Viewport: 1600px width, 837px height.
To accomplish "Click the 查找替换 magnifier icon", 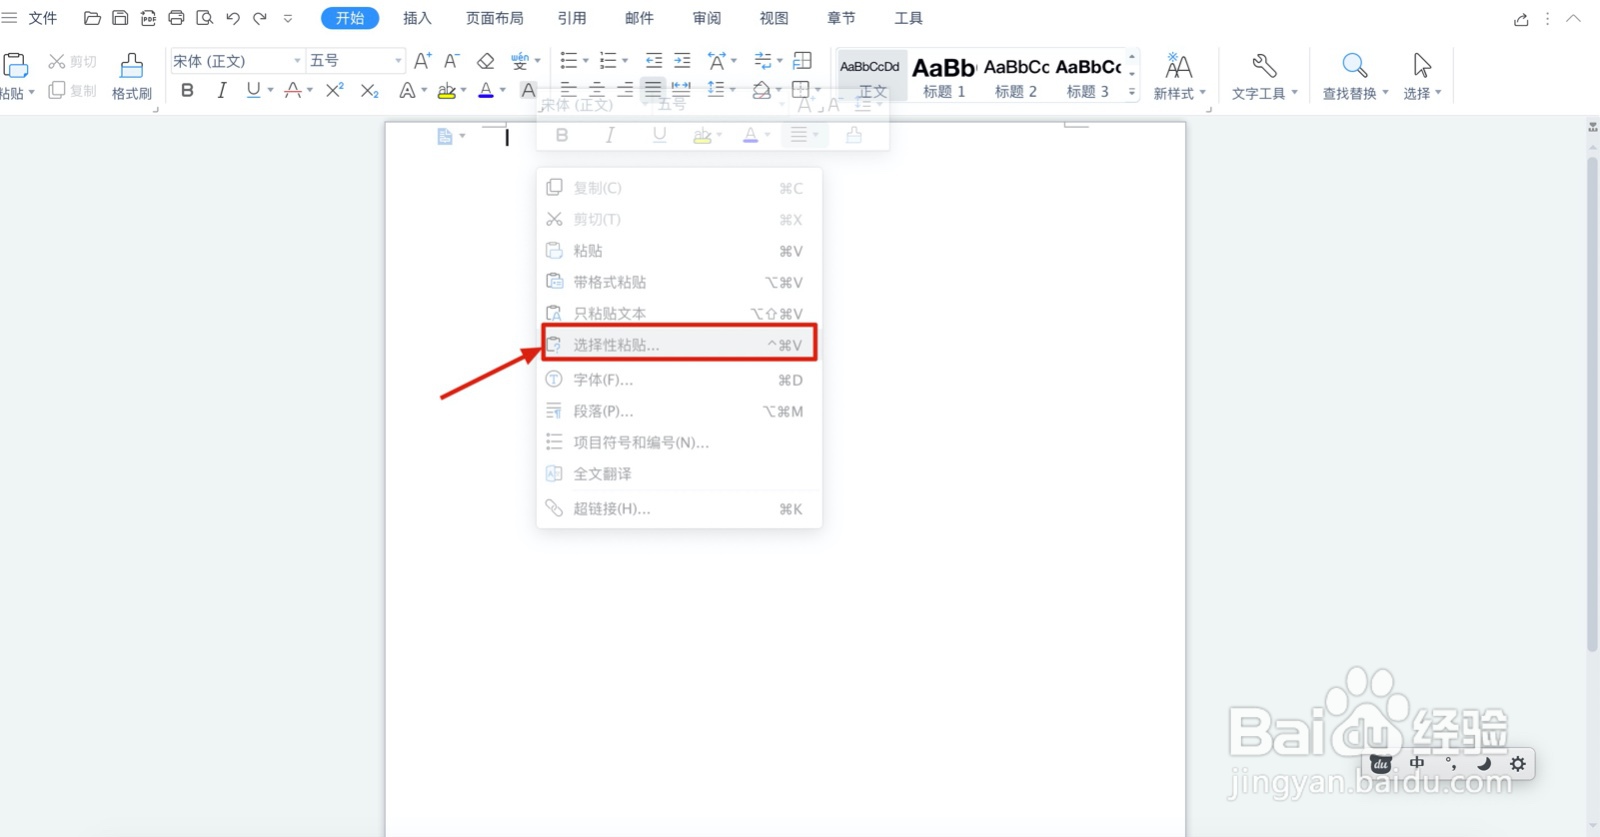I will click(x=1355, y=66).
